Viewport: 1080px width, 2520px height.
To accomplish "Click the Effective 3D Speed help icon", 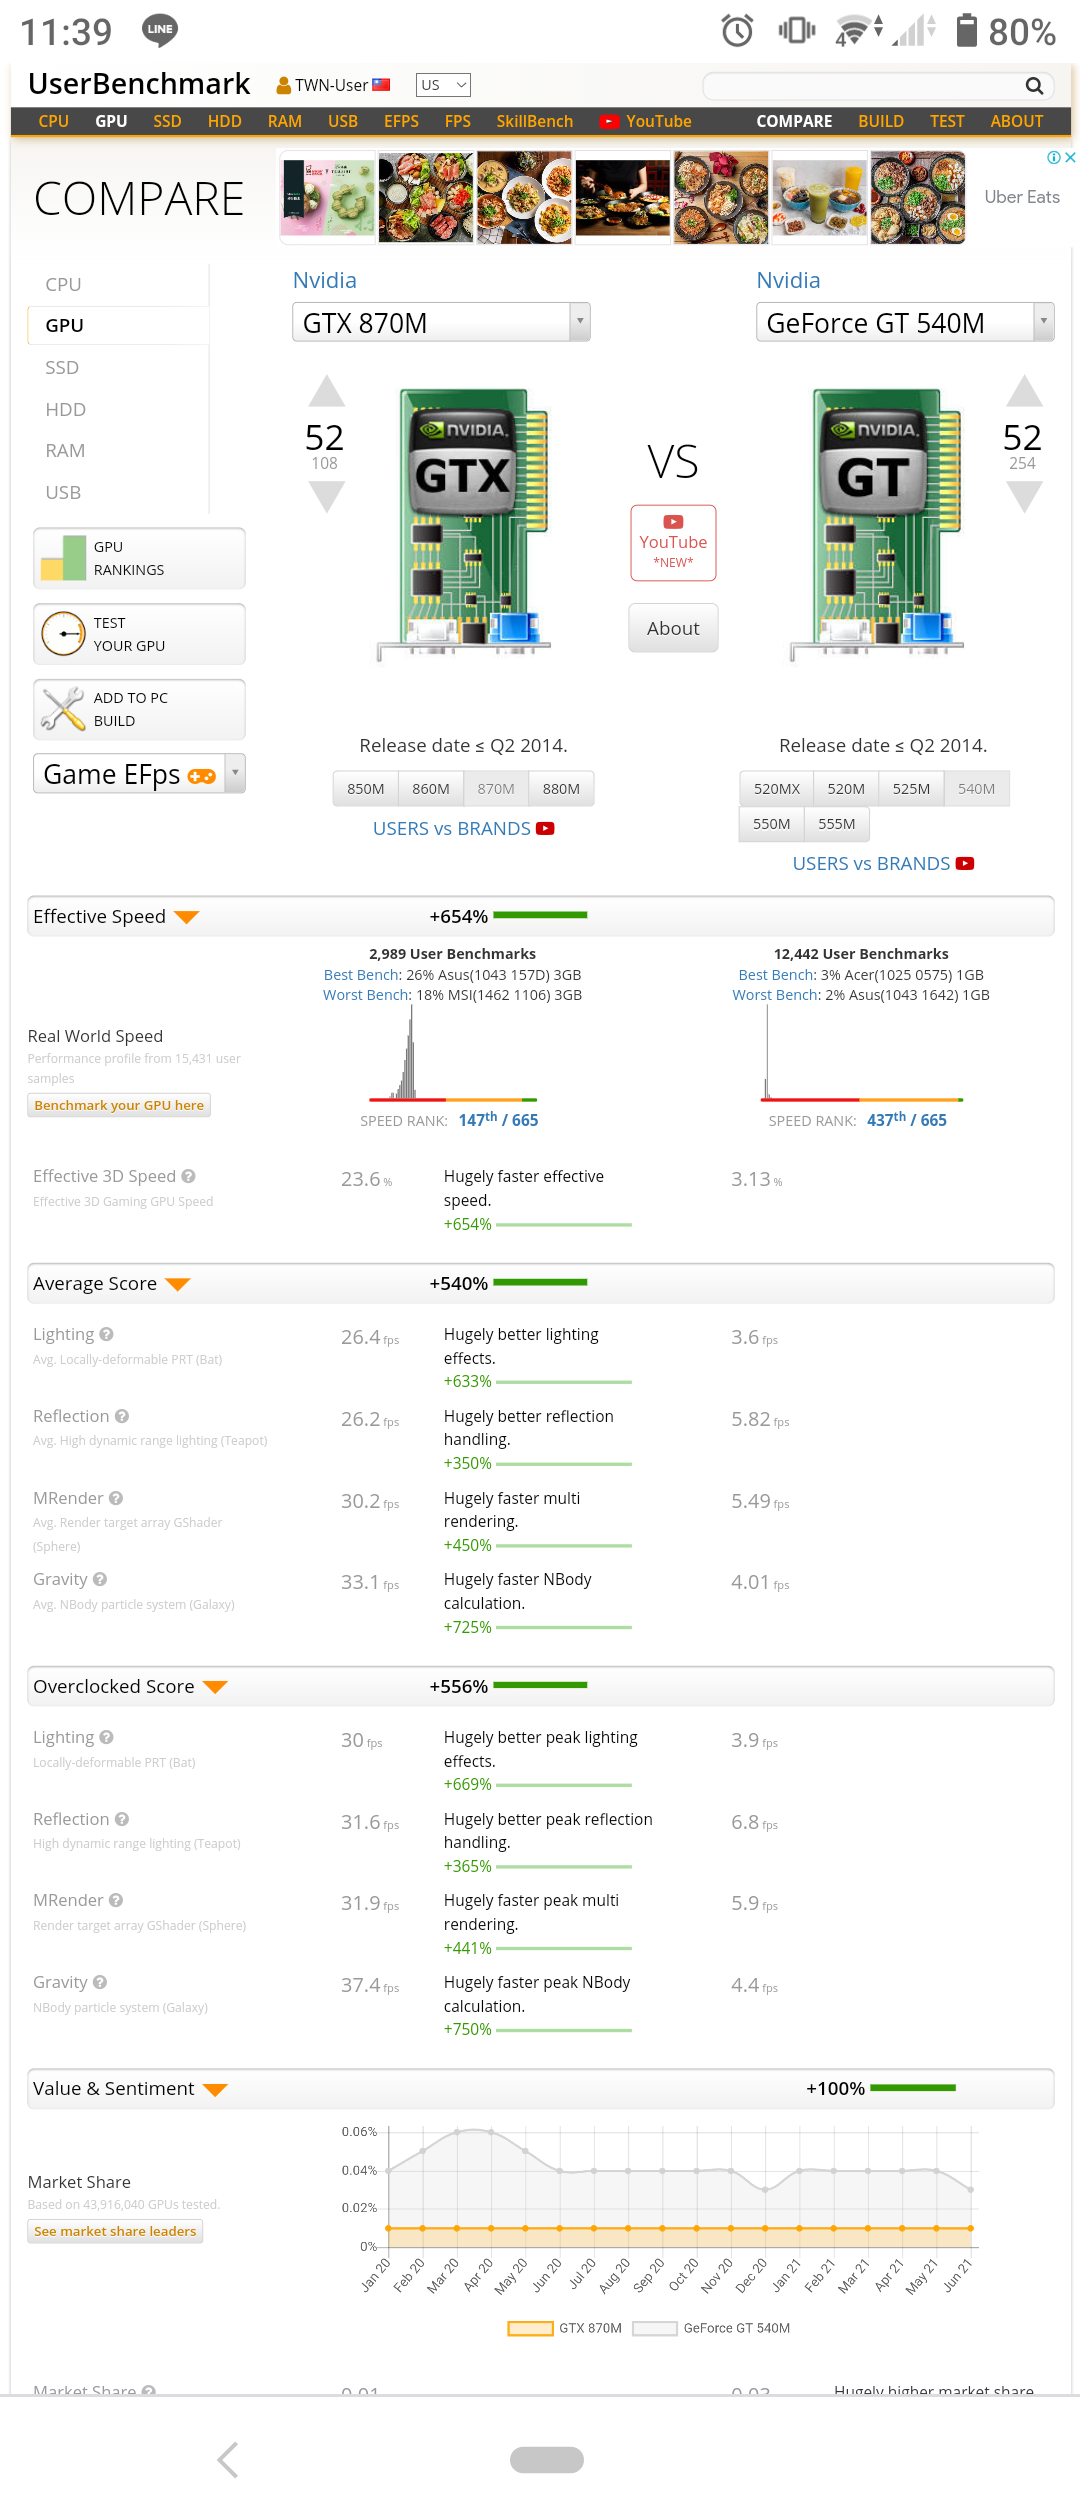I will coord(188,1176).
